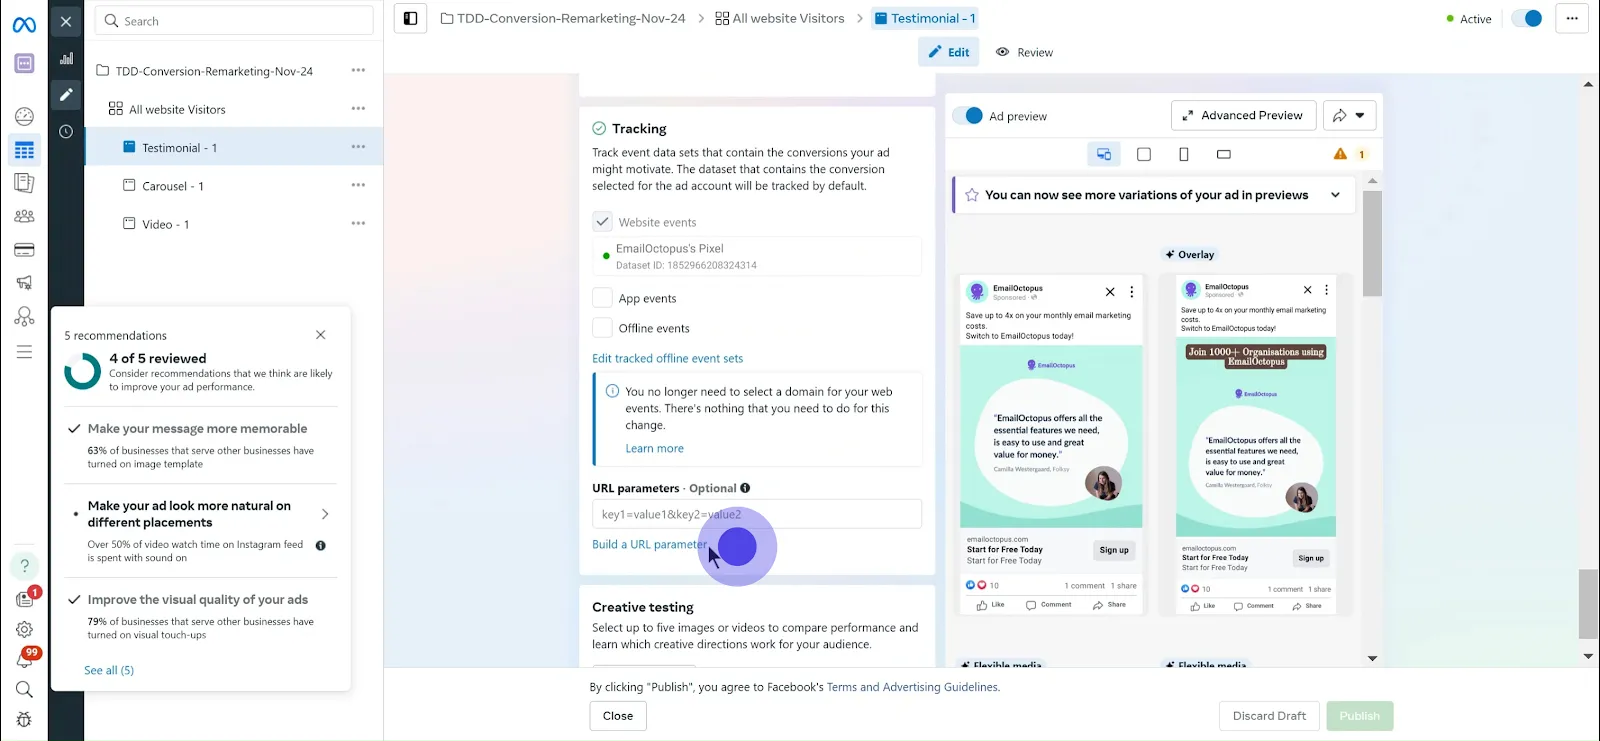Open the Meta logo home icon
Screen dimensions: 1600x741
click(x=24, y=24)
